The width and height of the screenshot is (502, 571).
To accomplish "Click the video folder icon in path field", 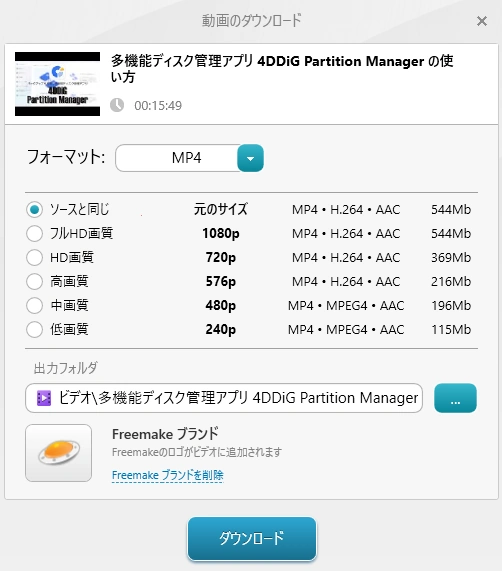I will point(44,398).
